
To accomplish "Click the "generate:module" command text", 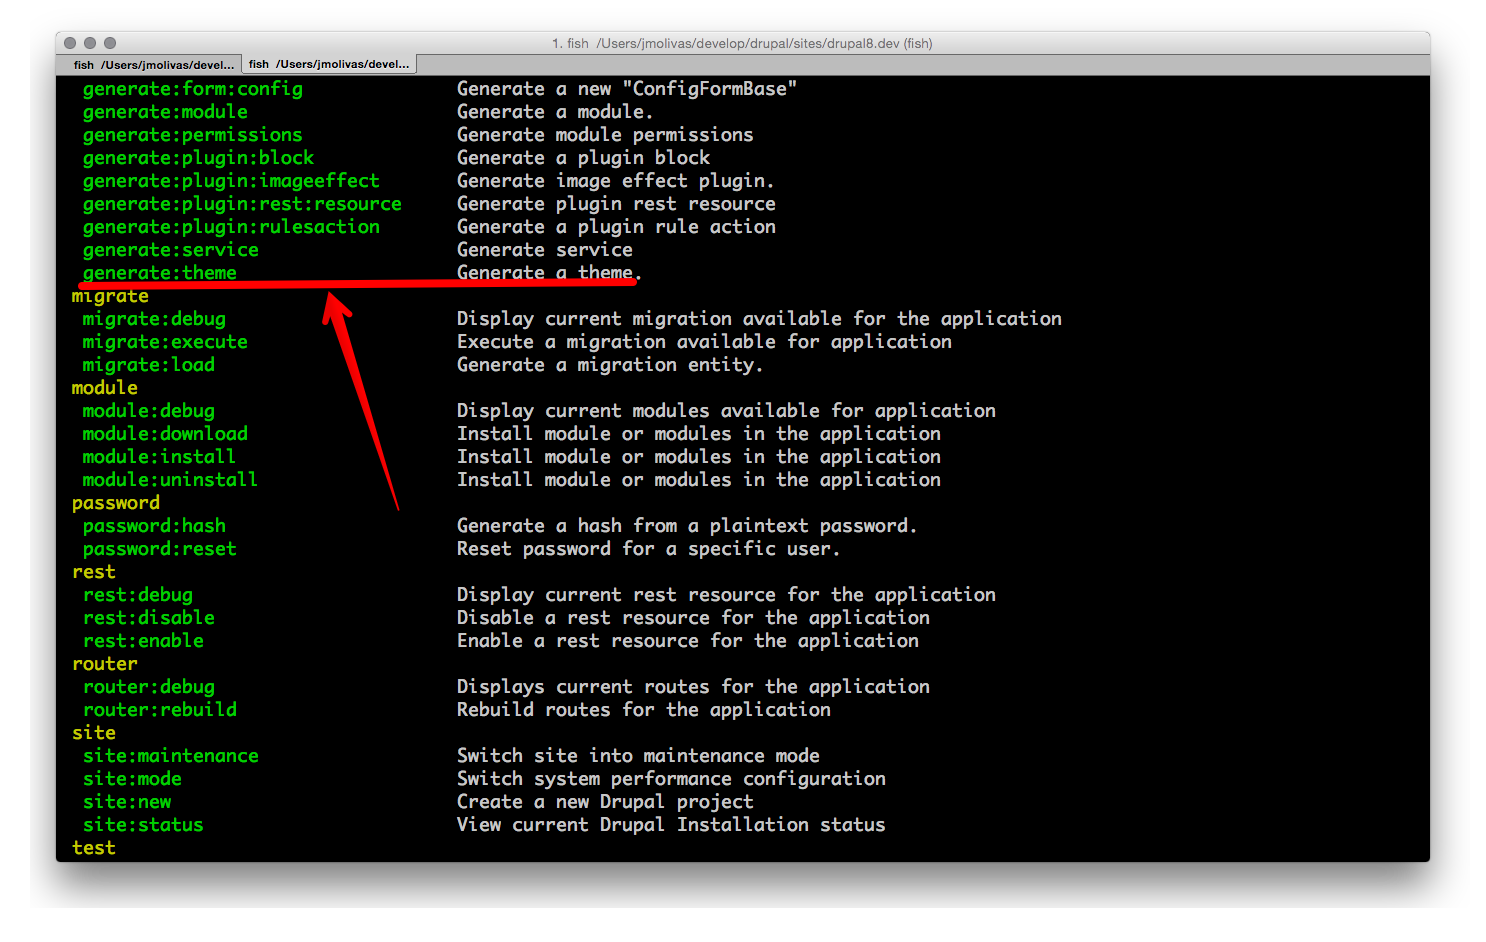I will coord(165,112).
